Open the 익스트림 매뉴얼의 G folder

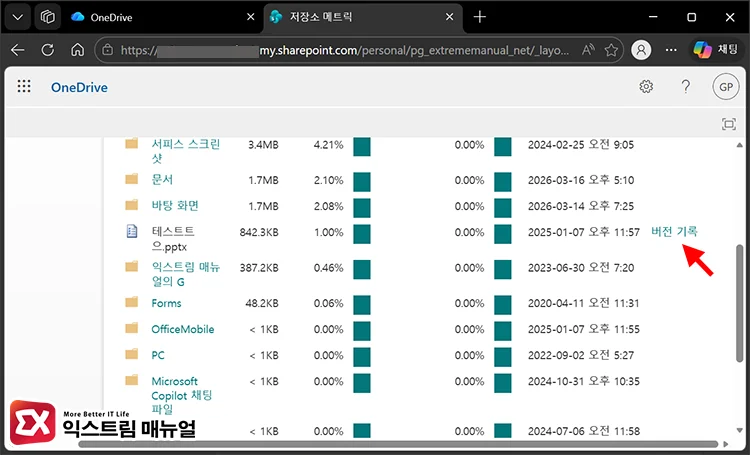(185, 274)
